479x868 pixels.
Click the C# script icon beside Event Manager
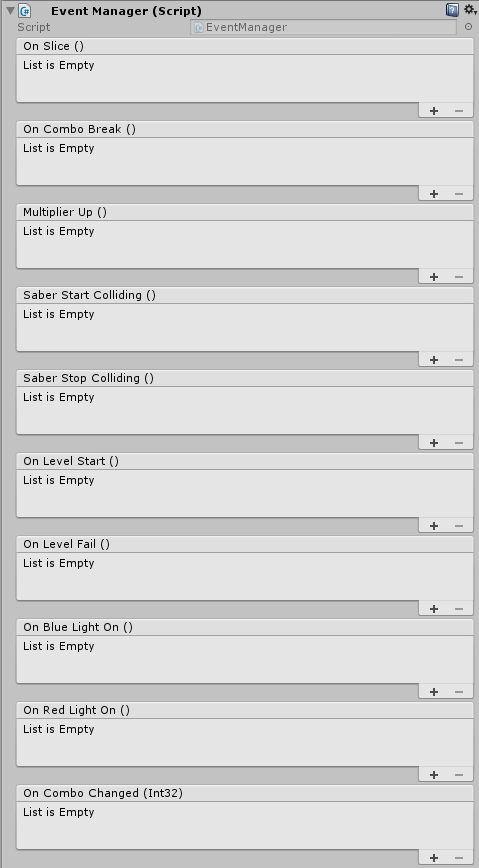click(x=24, y=11)
